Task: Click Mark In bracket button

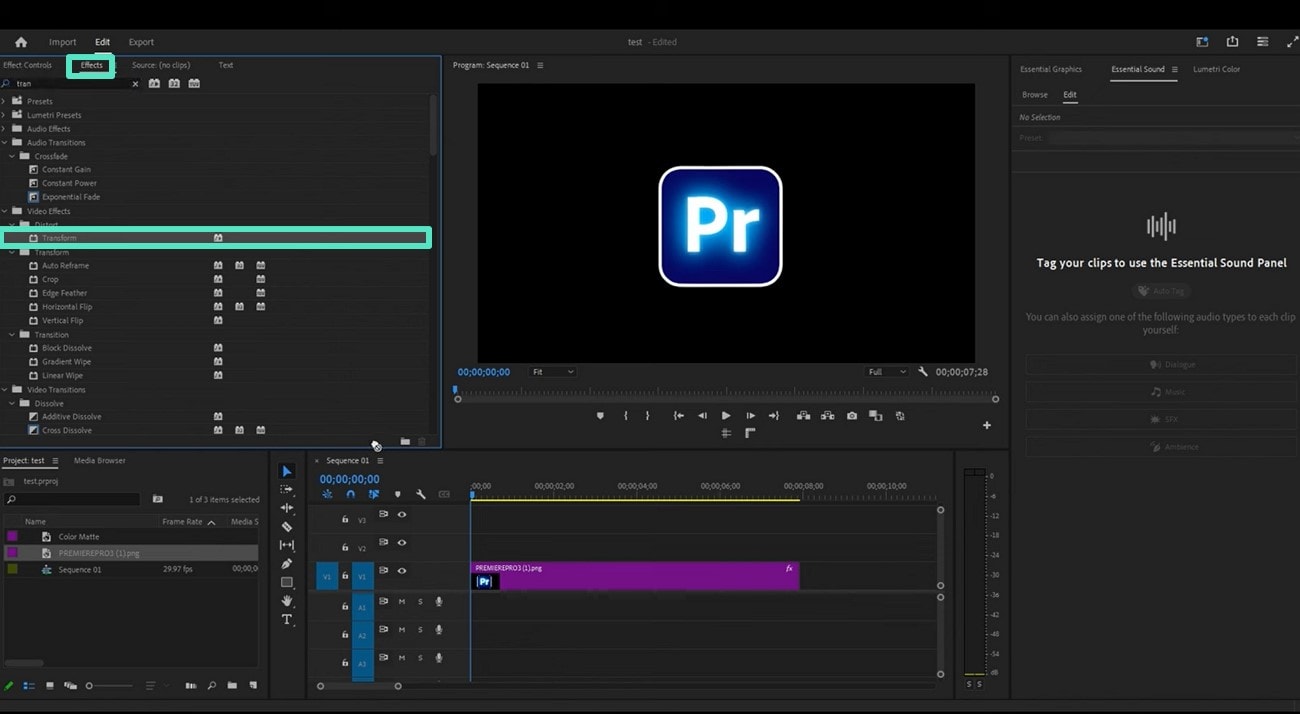Action: click(626, 416)
